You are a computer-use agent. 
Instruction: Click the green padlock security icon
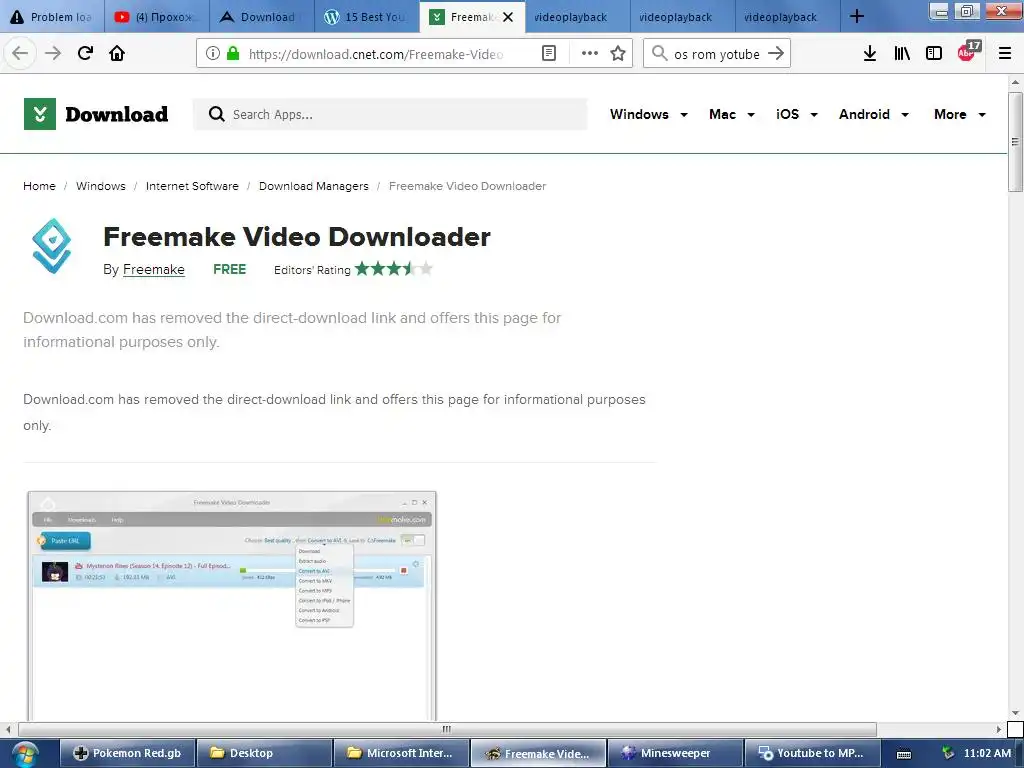[232, 53]
